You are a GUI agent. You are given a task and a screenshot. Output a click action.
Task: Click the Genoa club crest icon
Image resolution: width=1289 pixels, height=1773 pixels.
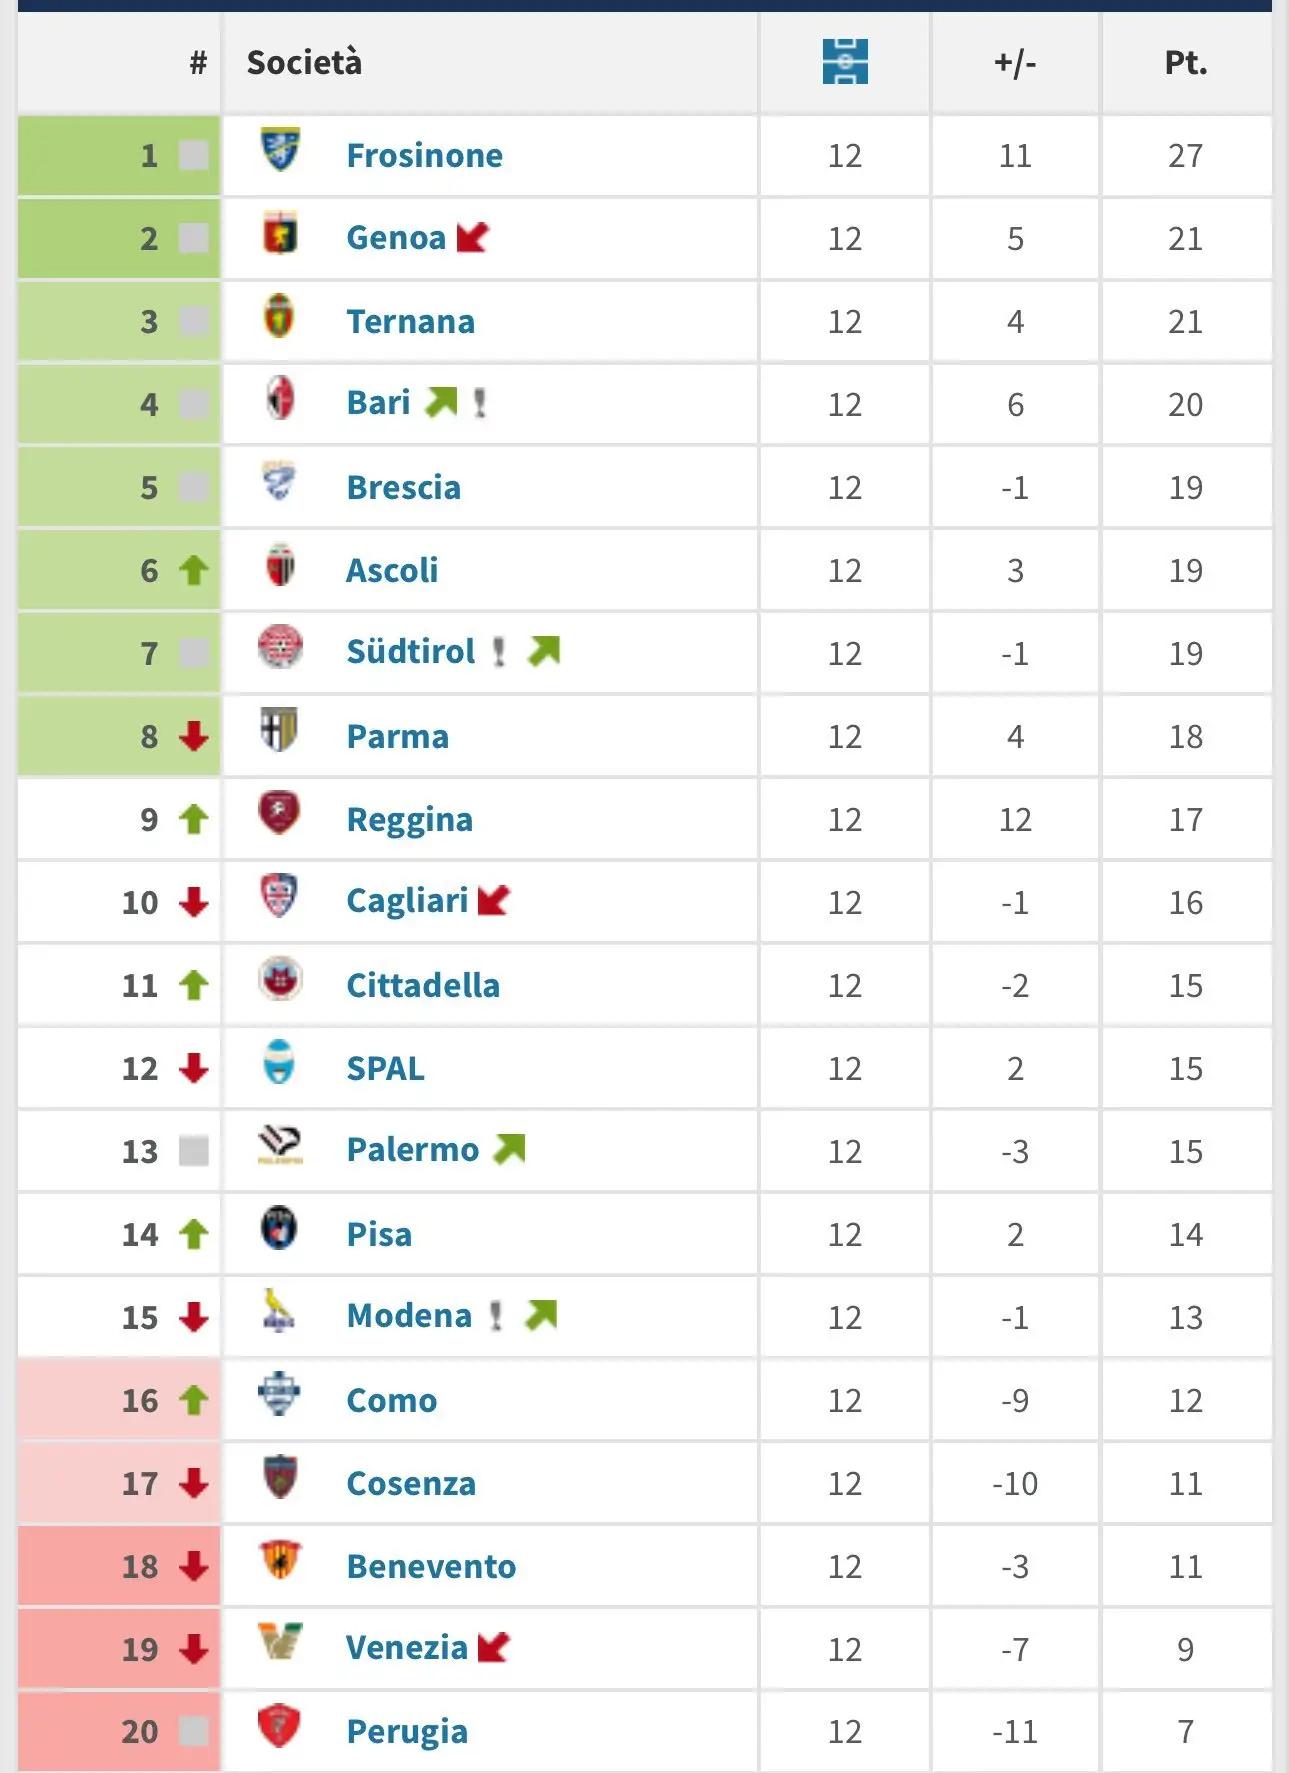280,233
